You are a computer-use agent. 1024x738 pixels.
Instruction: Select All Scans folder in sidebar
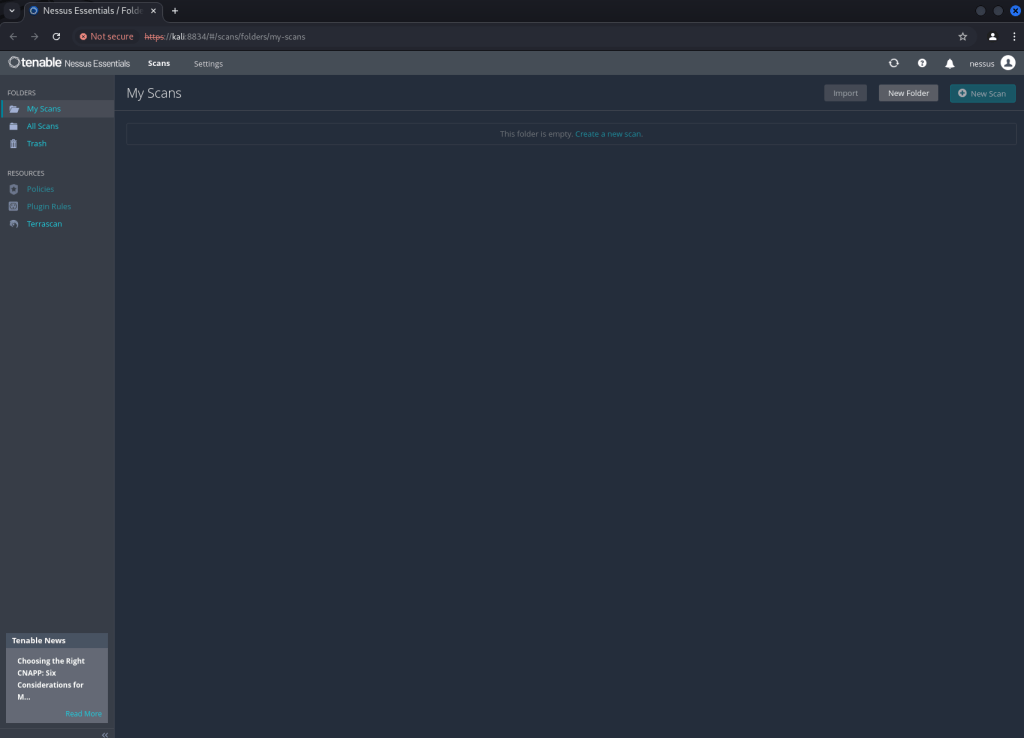tap(42, 126)
